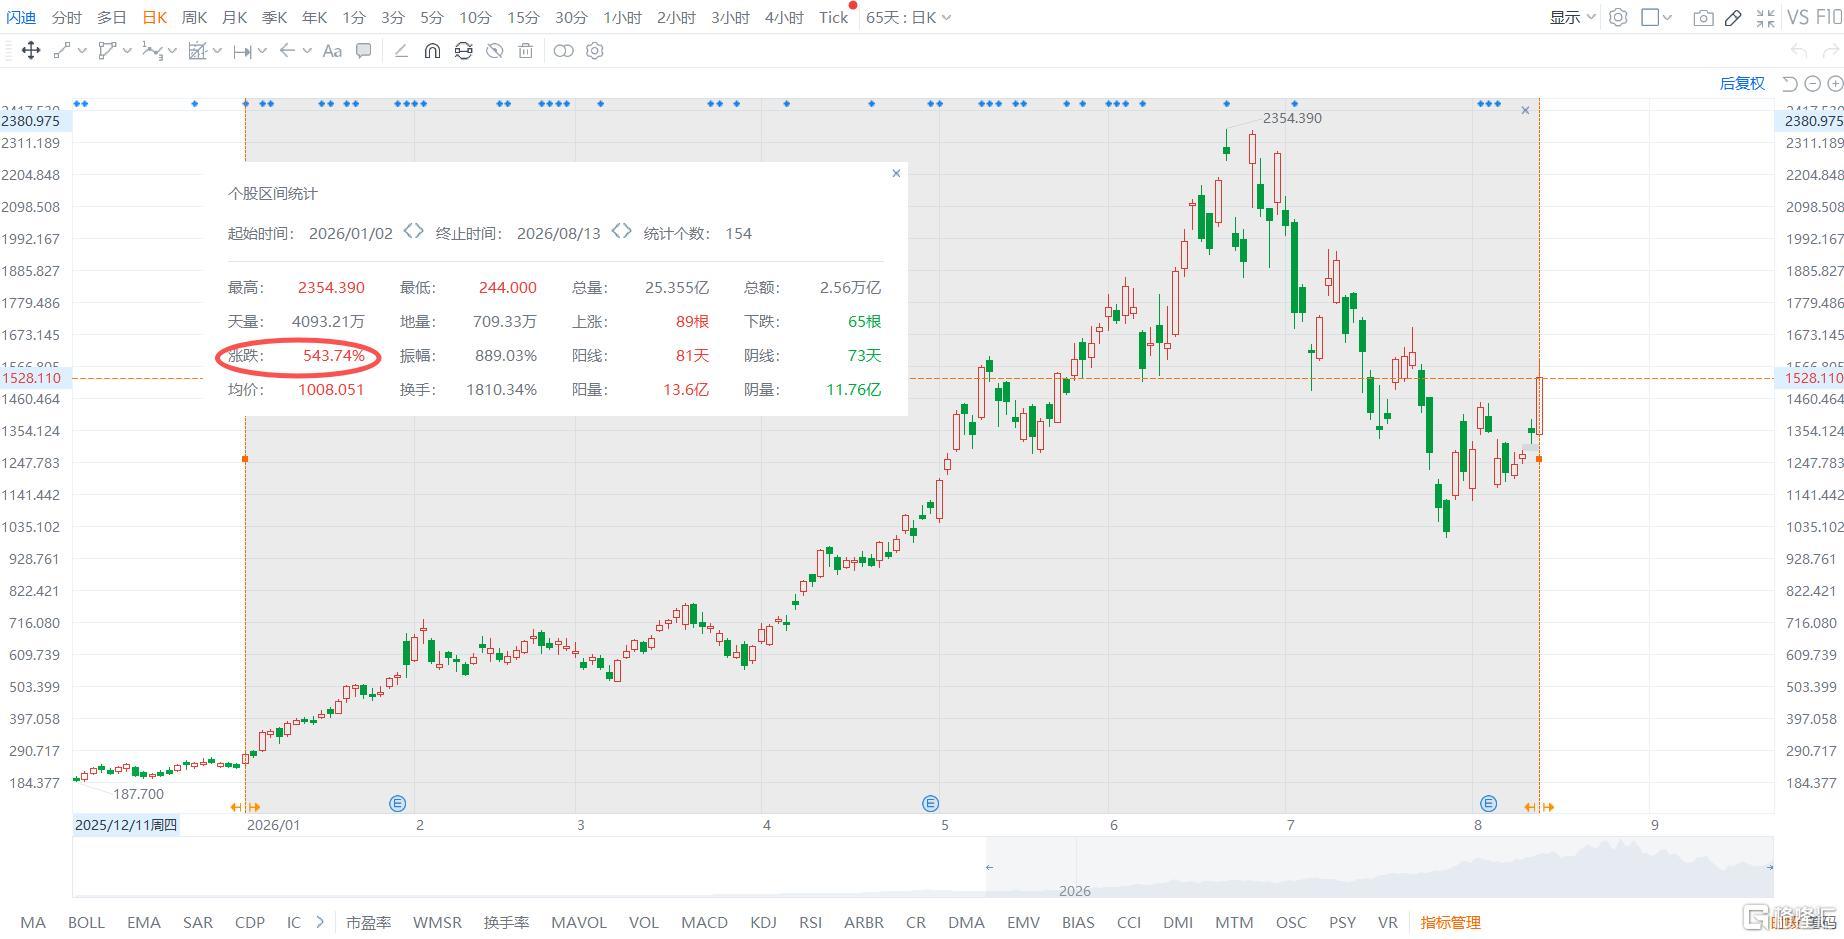
Task: Close the 个股区间统计 statistics popup
Action: tap(896, 173)
